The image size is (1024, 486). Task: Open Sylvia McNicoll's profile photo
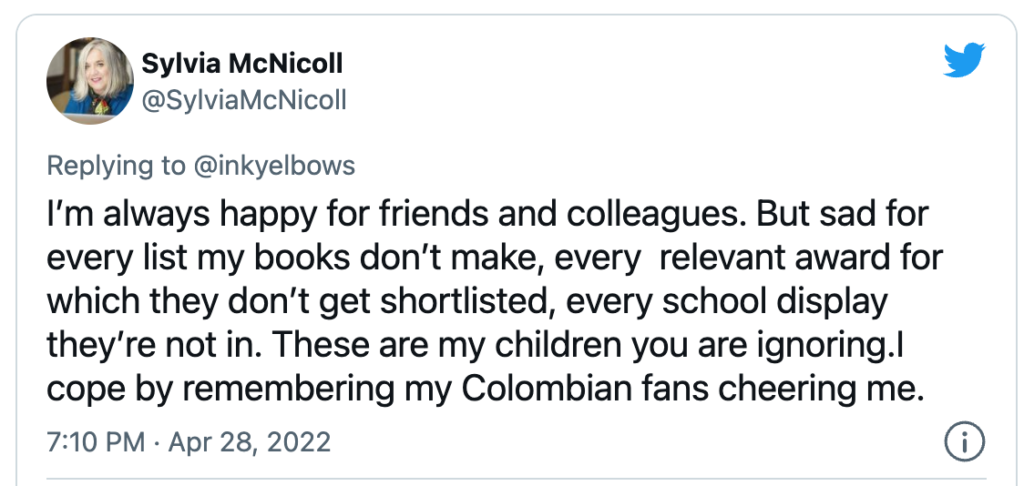[90, 81]
